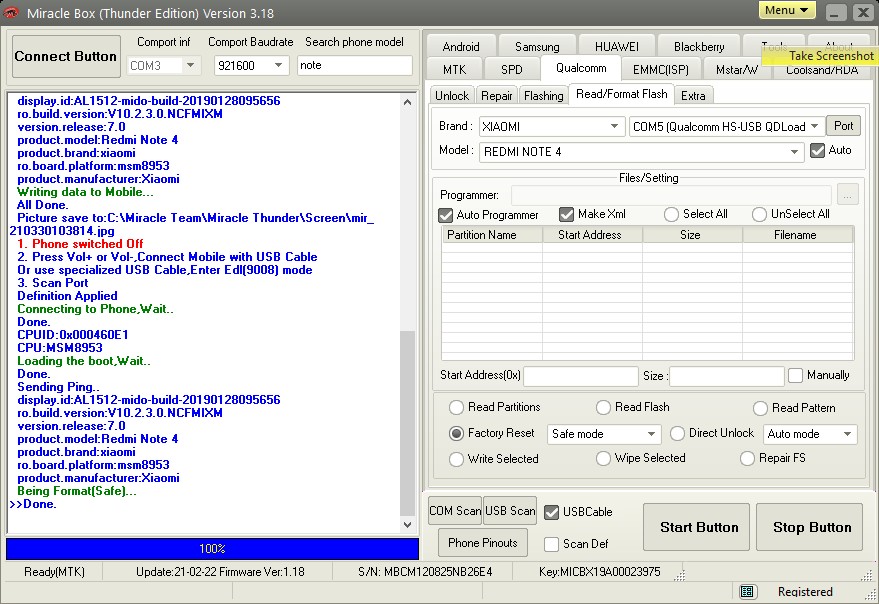Click the Port button
Image resolution: width=879 pixels, height=604 pixels.
843,126
